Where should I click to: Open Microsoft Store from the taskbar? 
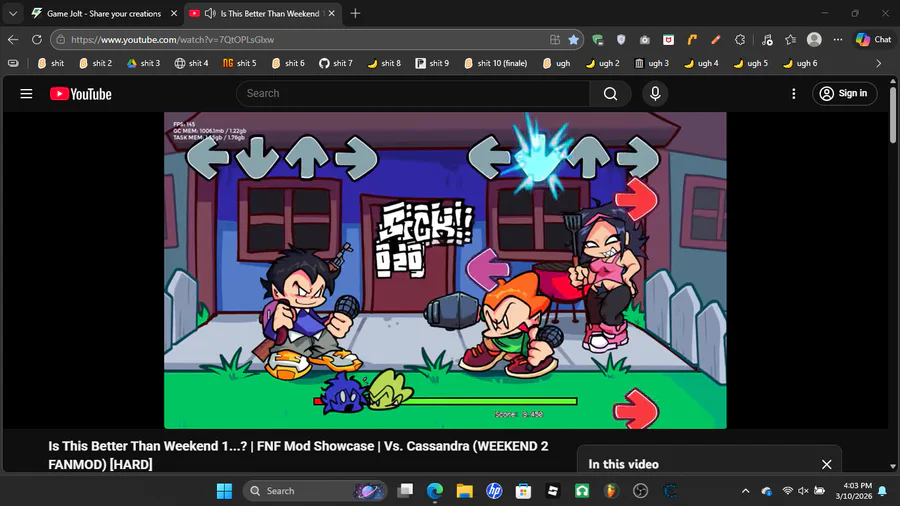click(523, 491)
